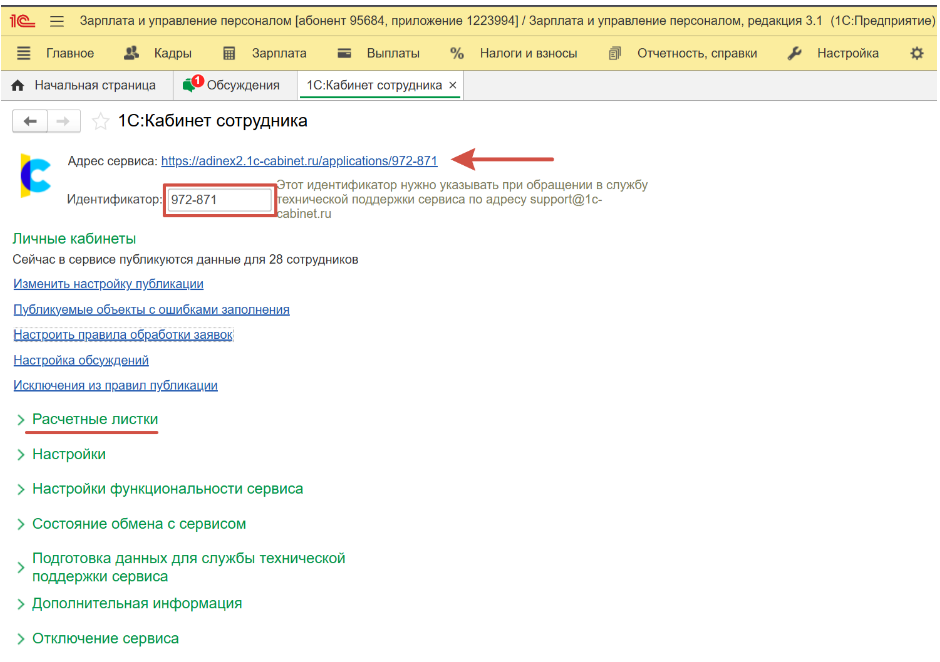Open the Главное section

[x=70, y=53]
